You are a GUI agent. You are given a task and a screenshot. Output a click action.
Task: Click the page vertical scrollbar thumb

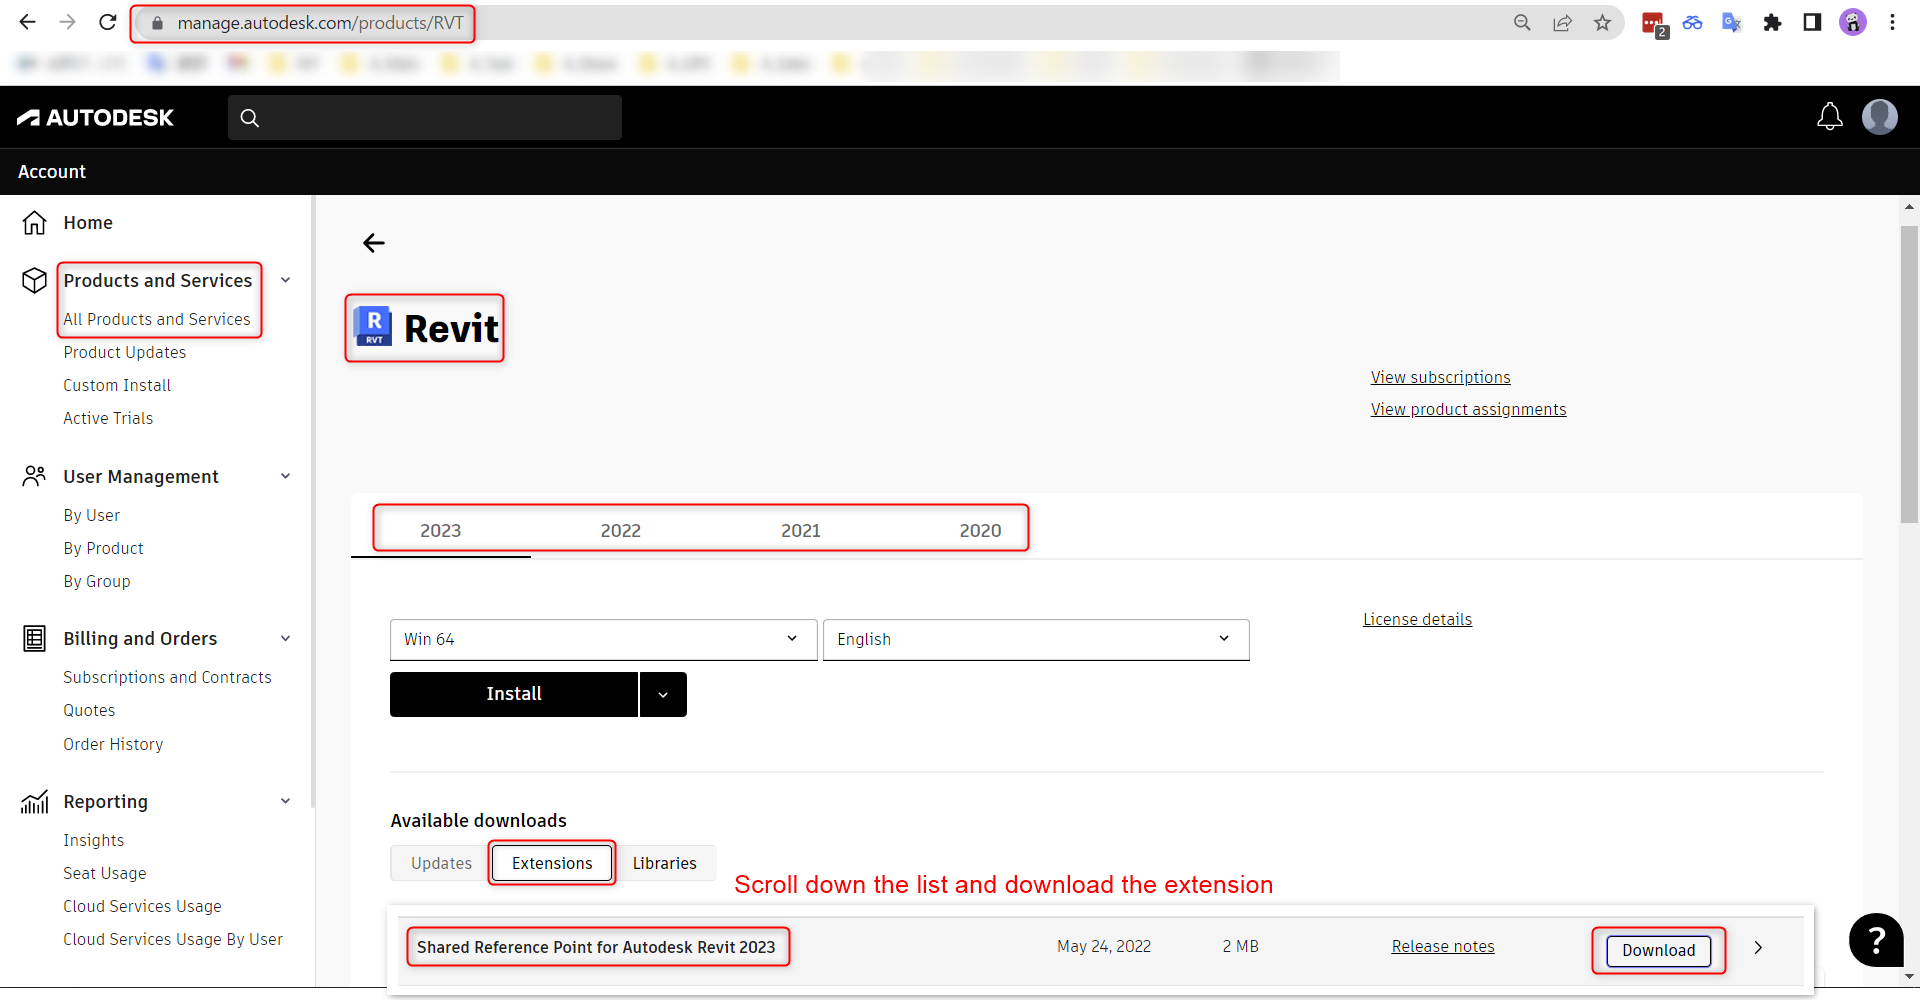[x=1909, y=374]
